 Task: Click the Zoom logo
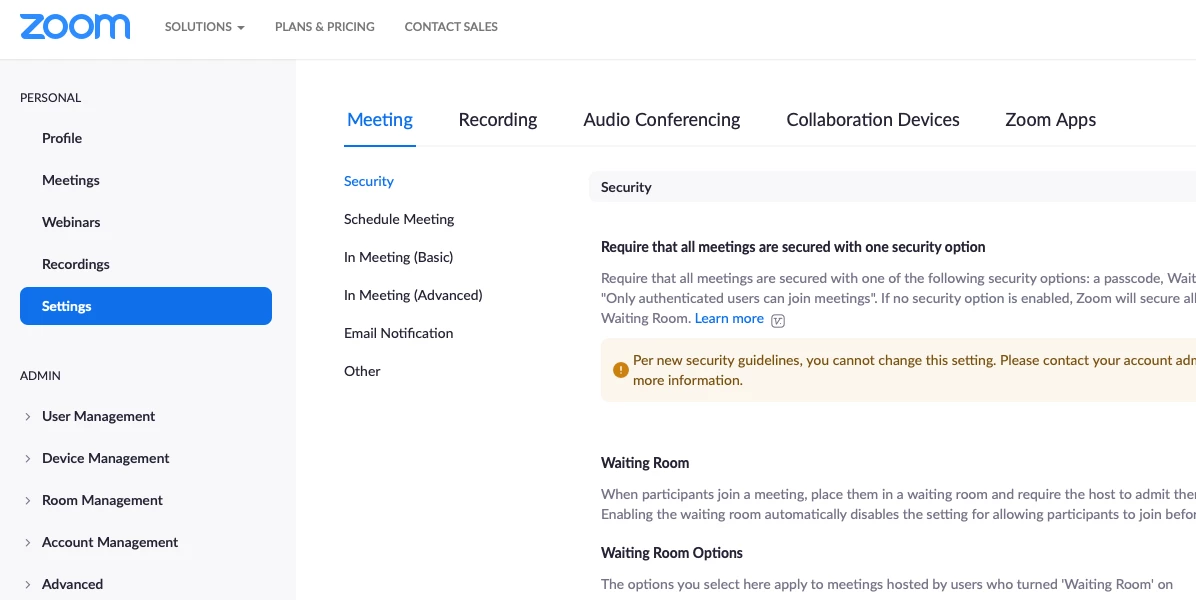coord(75,27)
